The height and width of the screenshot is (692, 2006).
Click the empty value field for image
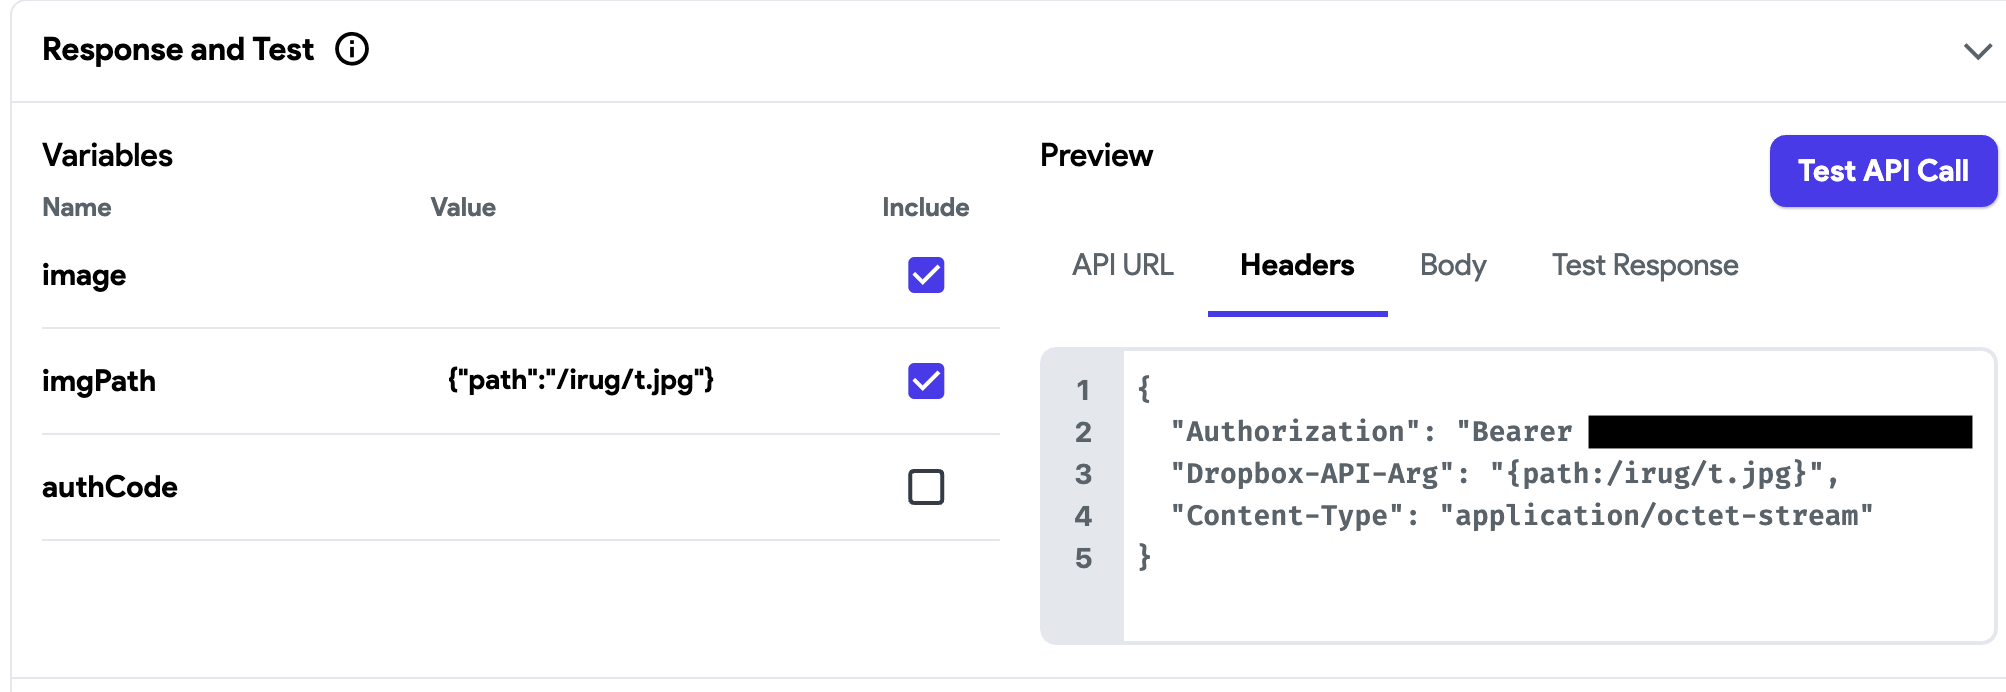click(x=580, y=276)
